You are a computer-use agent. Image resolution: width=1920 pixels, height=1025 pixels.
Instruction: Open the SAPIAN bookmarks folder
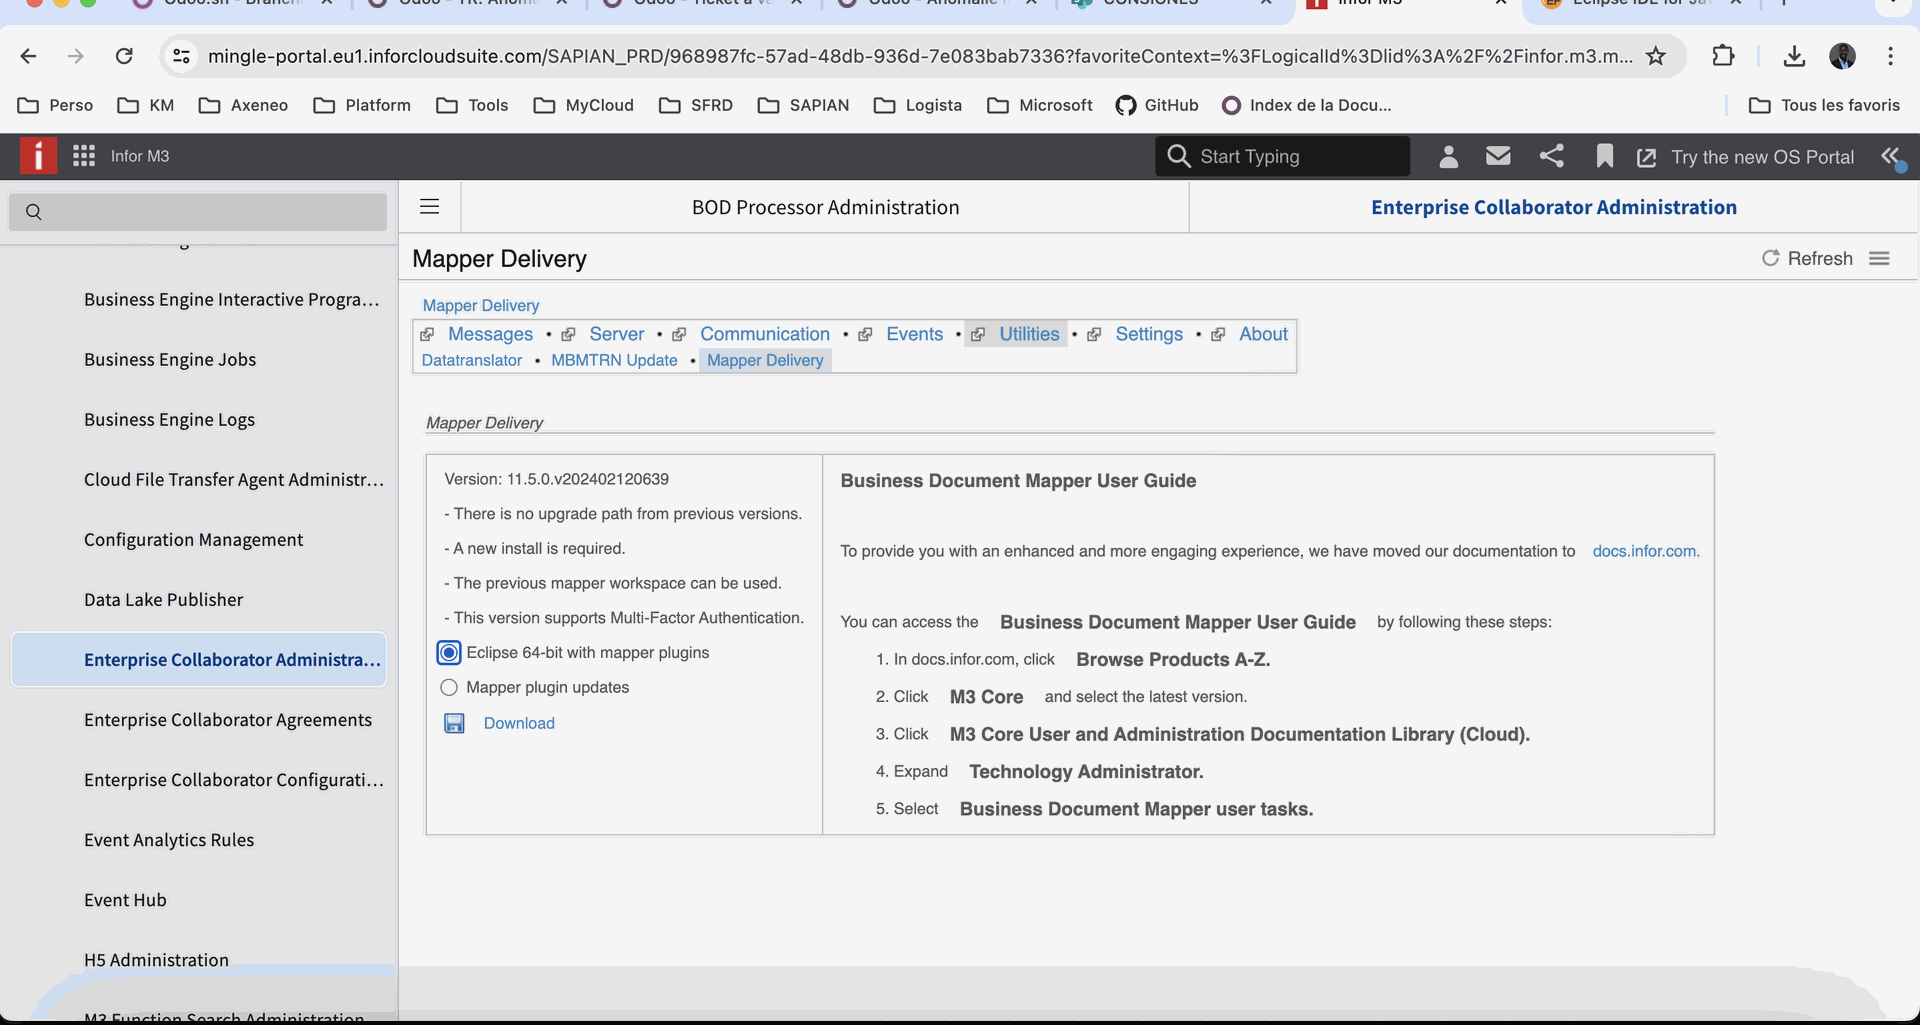point(804,105)
